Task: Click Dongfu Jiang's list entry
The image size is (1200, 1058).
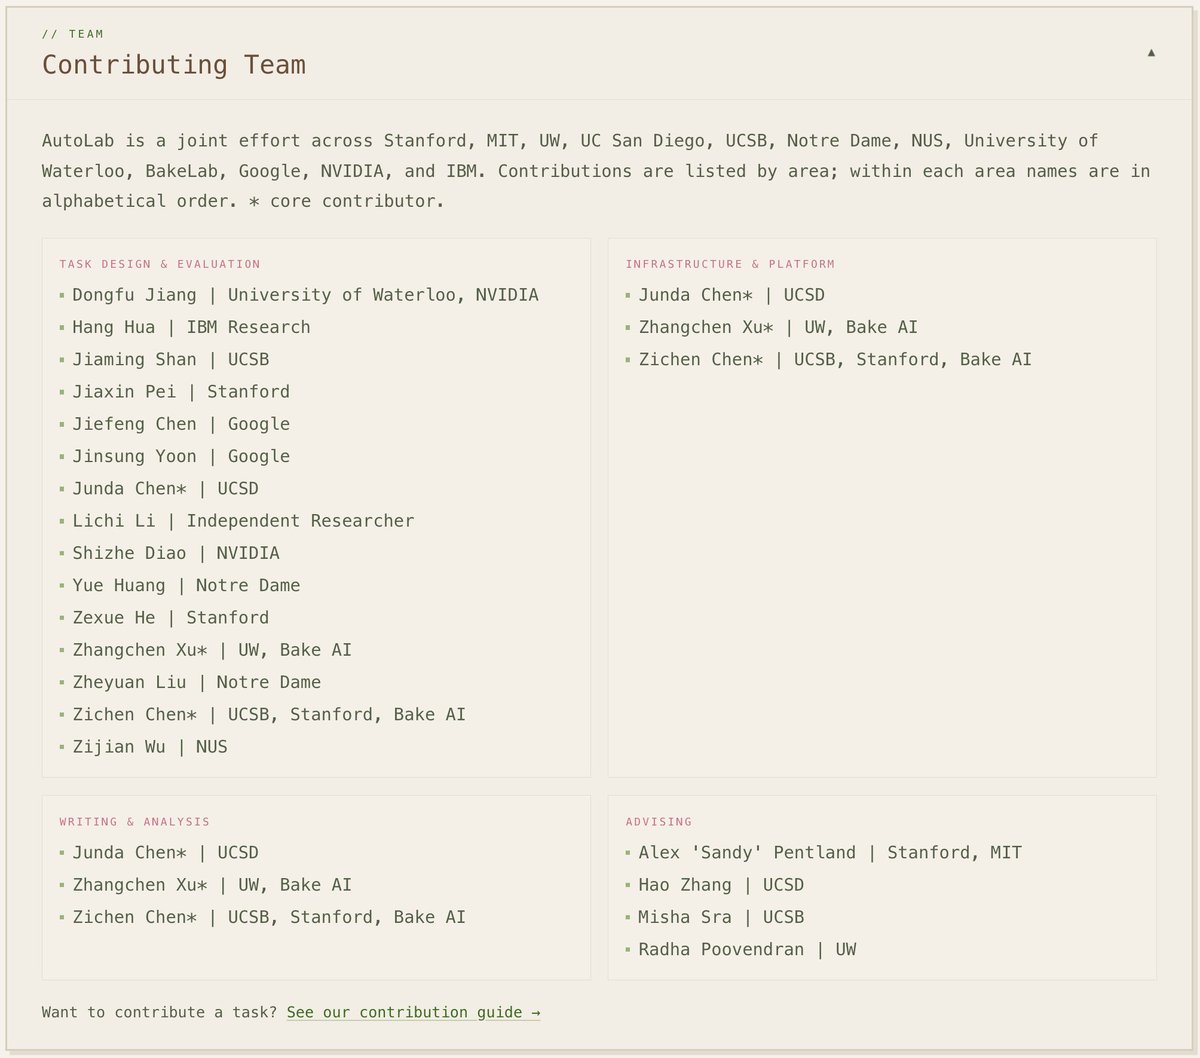Action: [x=305, y=295]
